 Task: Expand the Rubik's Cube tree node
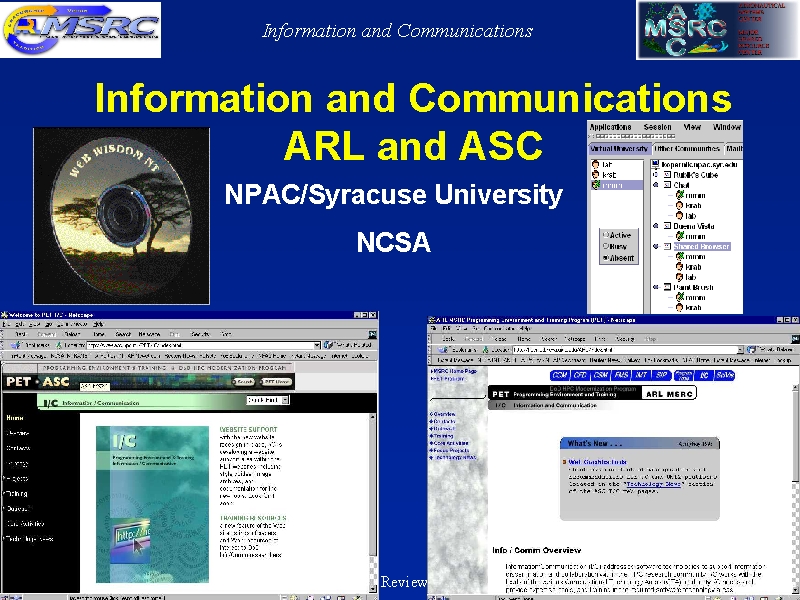(656, 174)
